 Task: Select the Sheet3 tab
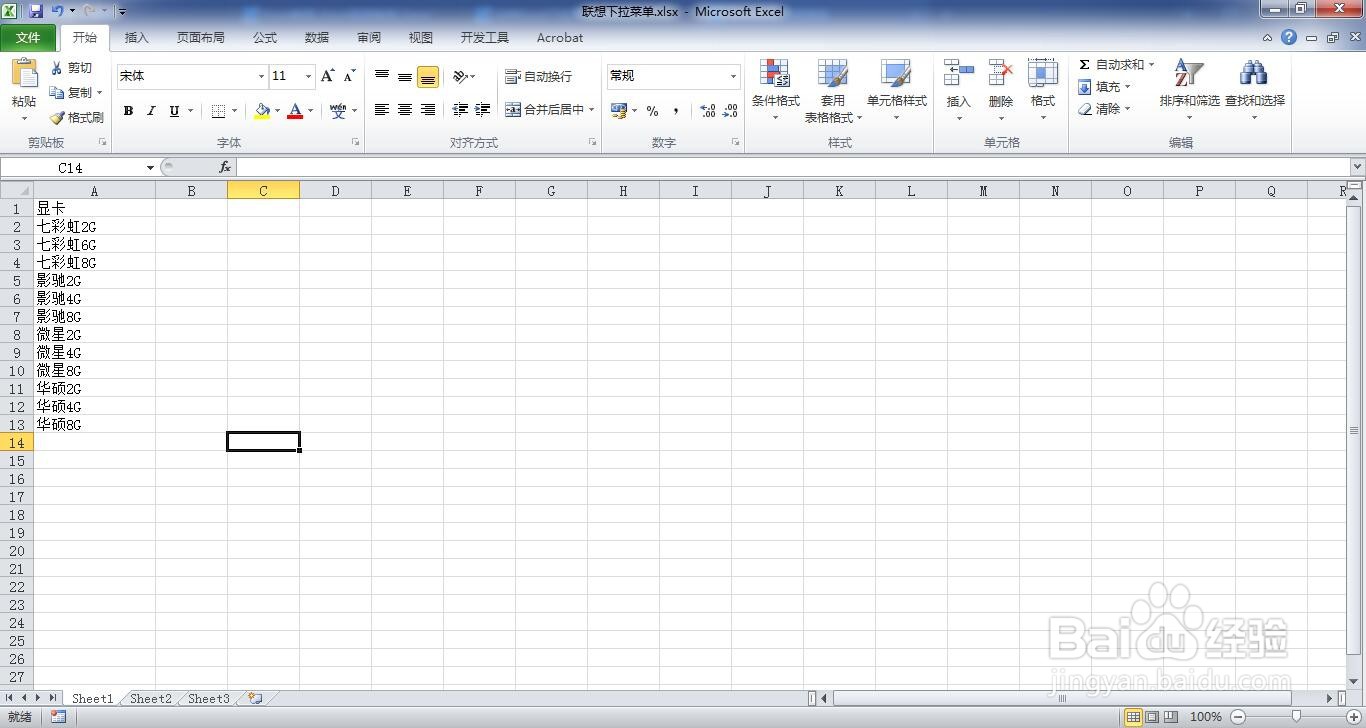click(209, 699)
